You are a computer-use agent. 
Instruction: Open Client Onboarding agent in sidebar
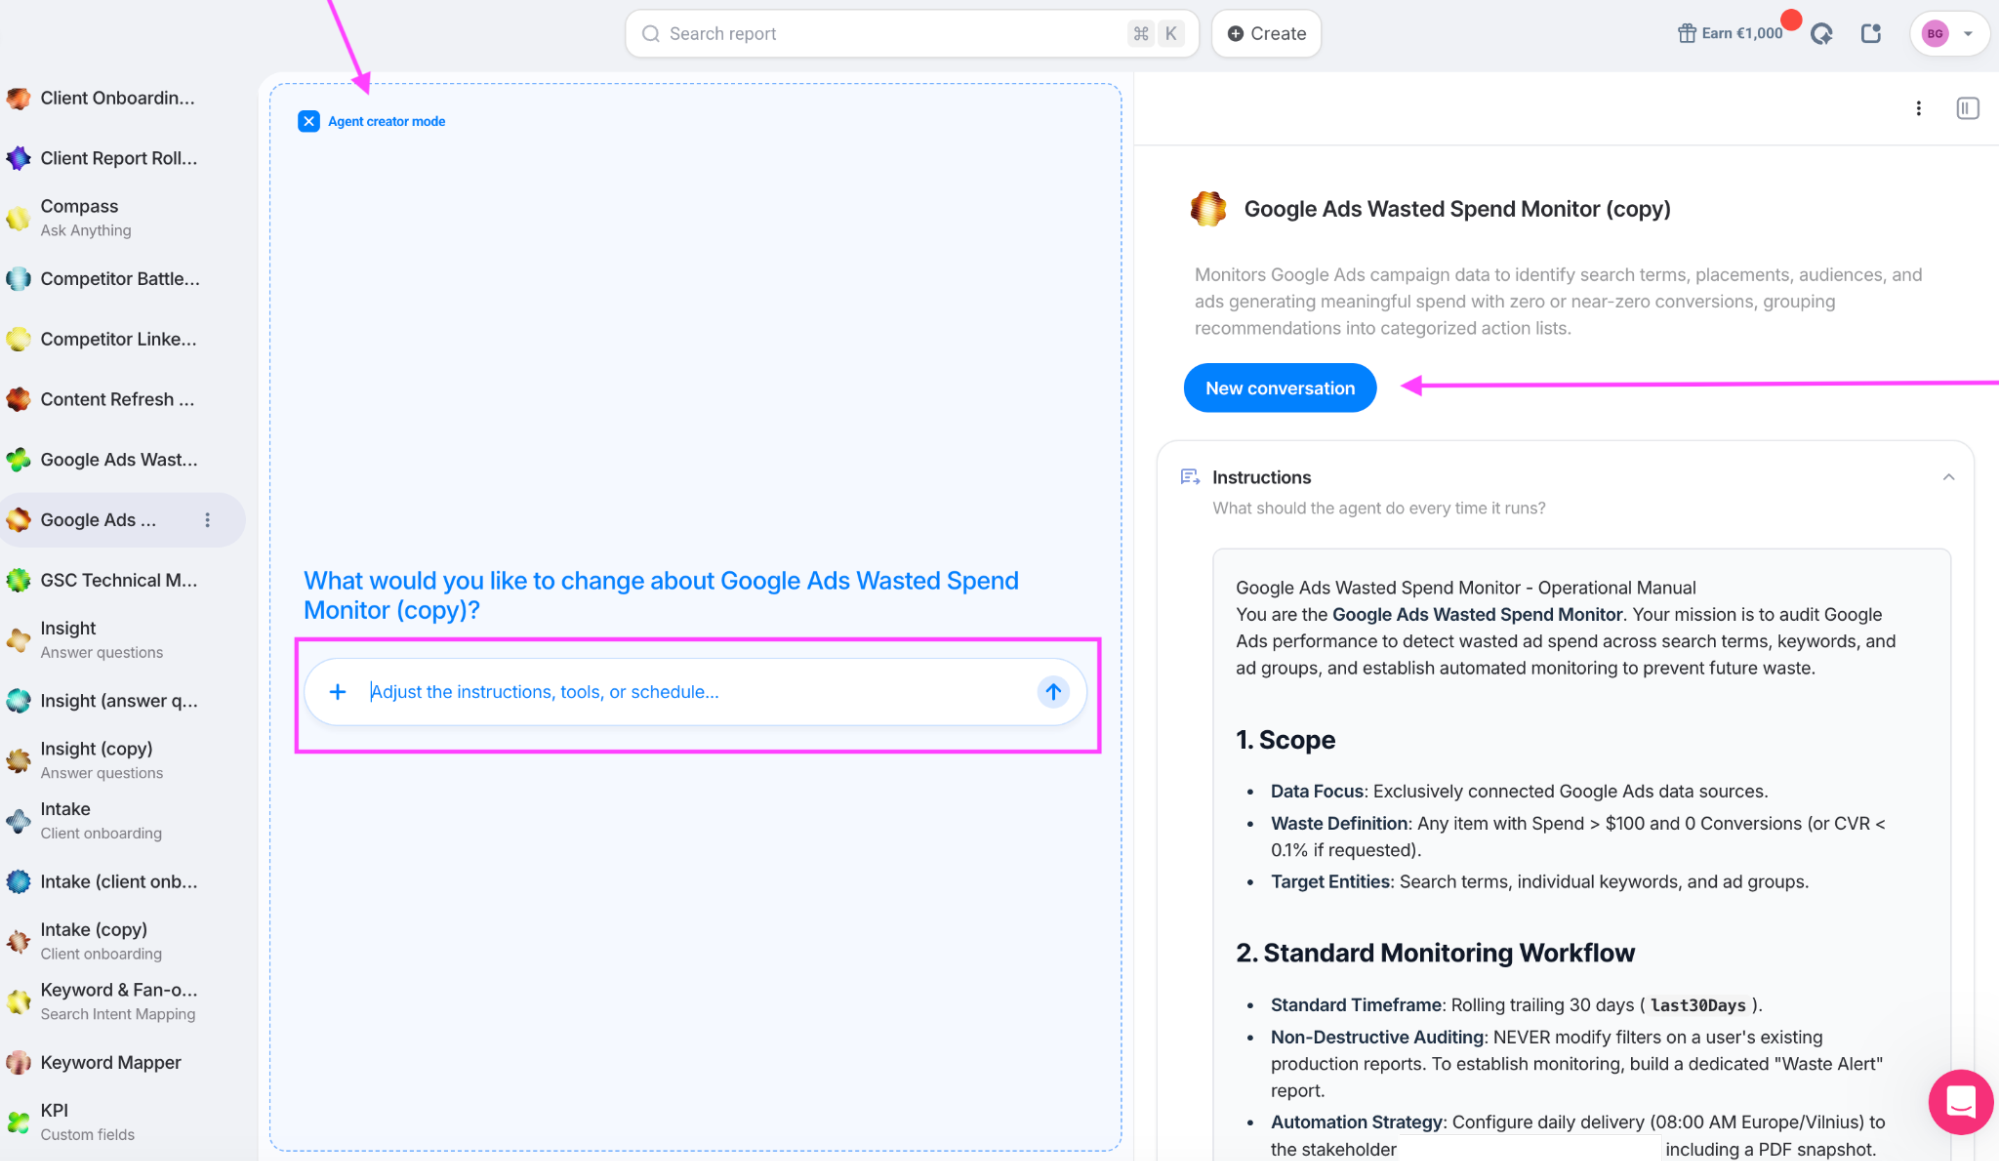point(118,98)
